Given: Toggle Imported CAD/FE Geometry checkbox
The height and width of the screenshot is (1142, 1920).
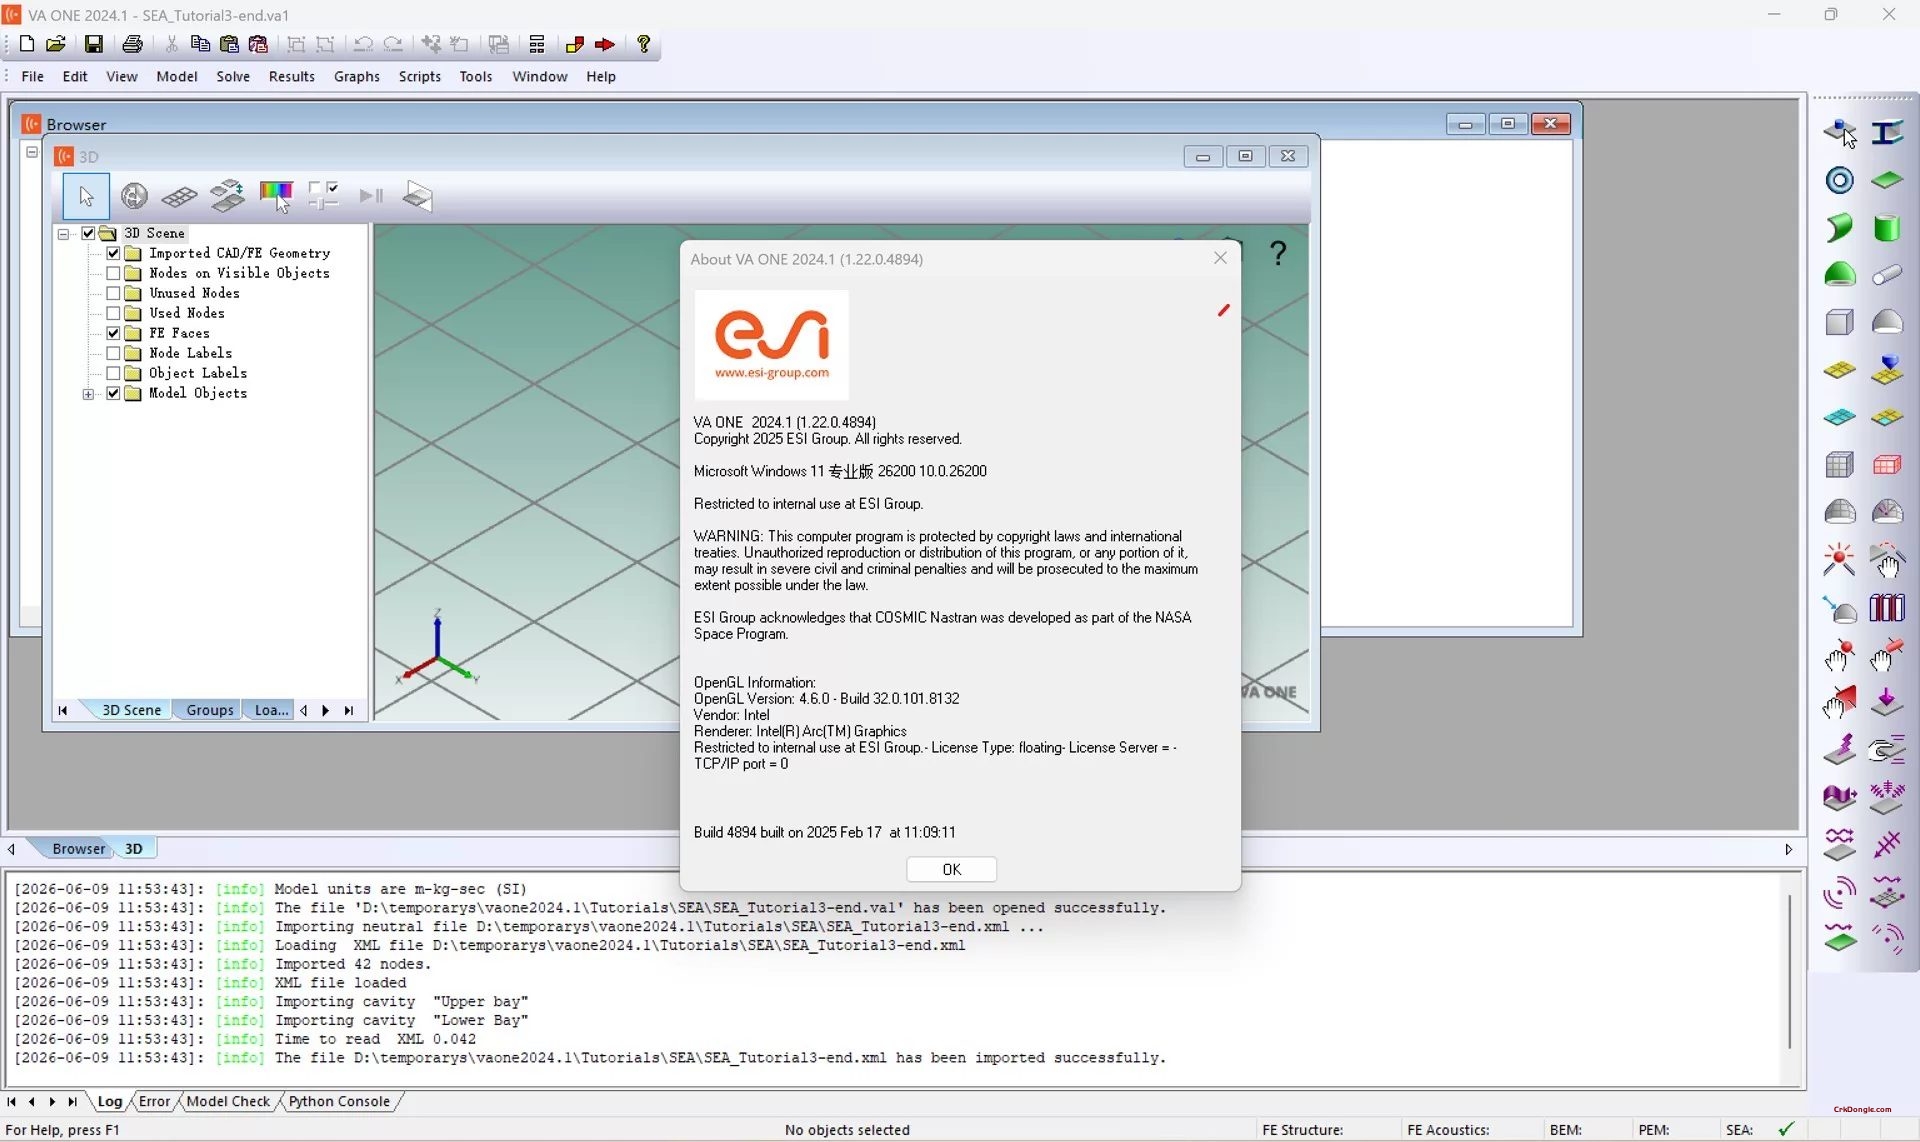Looking at the screenshot, I should pyautogui.click(x=113, y=253).
